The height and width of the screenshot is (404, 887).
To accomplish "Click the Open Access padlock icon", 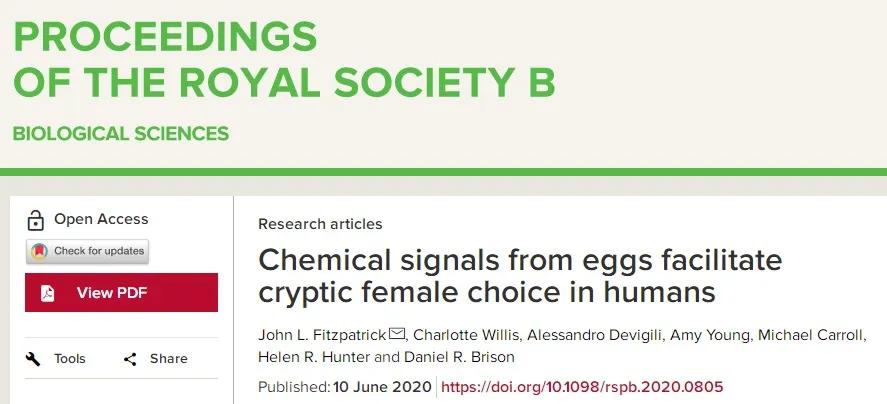I will coord(36,220).
